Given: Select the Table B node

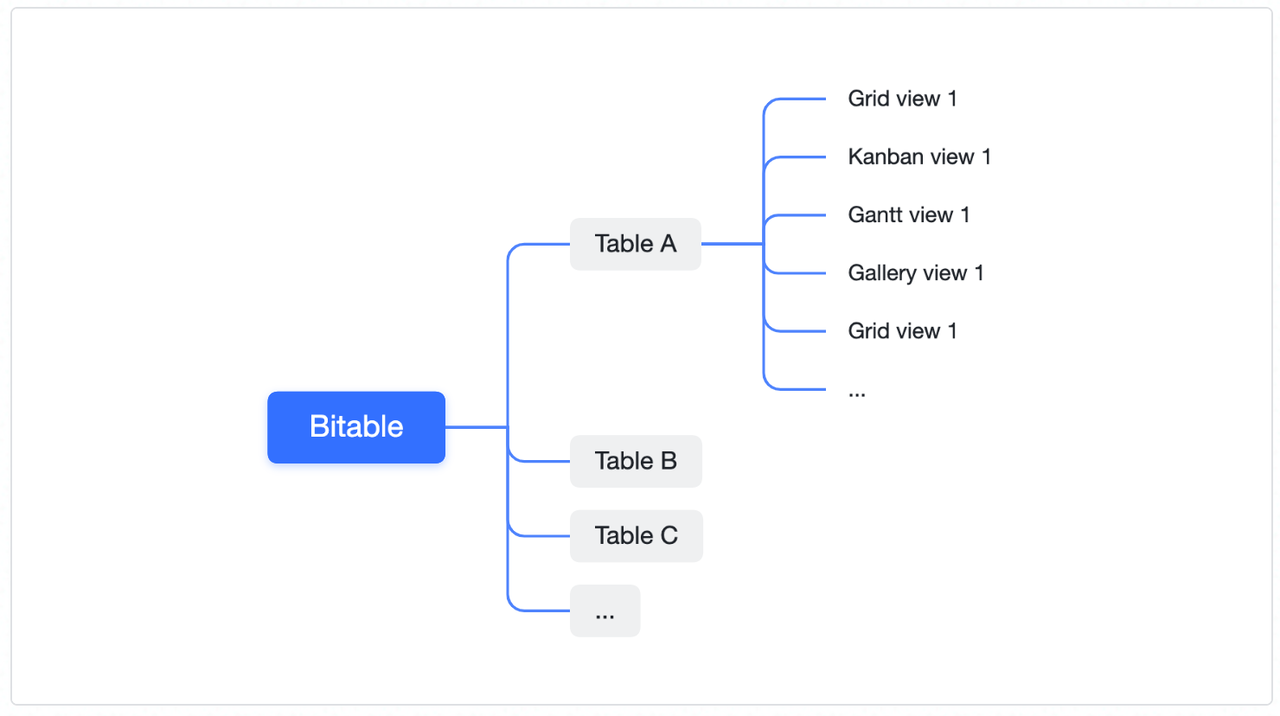Looking at the screenshot, I should pyautogui.click(x=635, y=461).
